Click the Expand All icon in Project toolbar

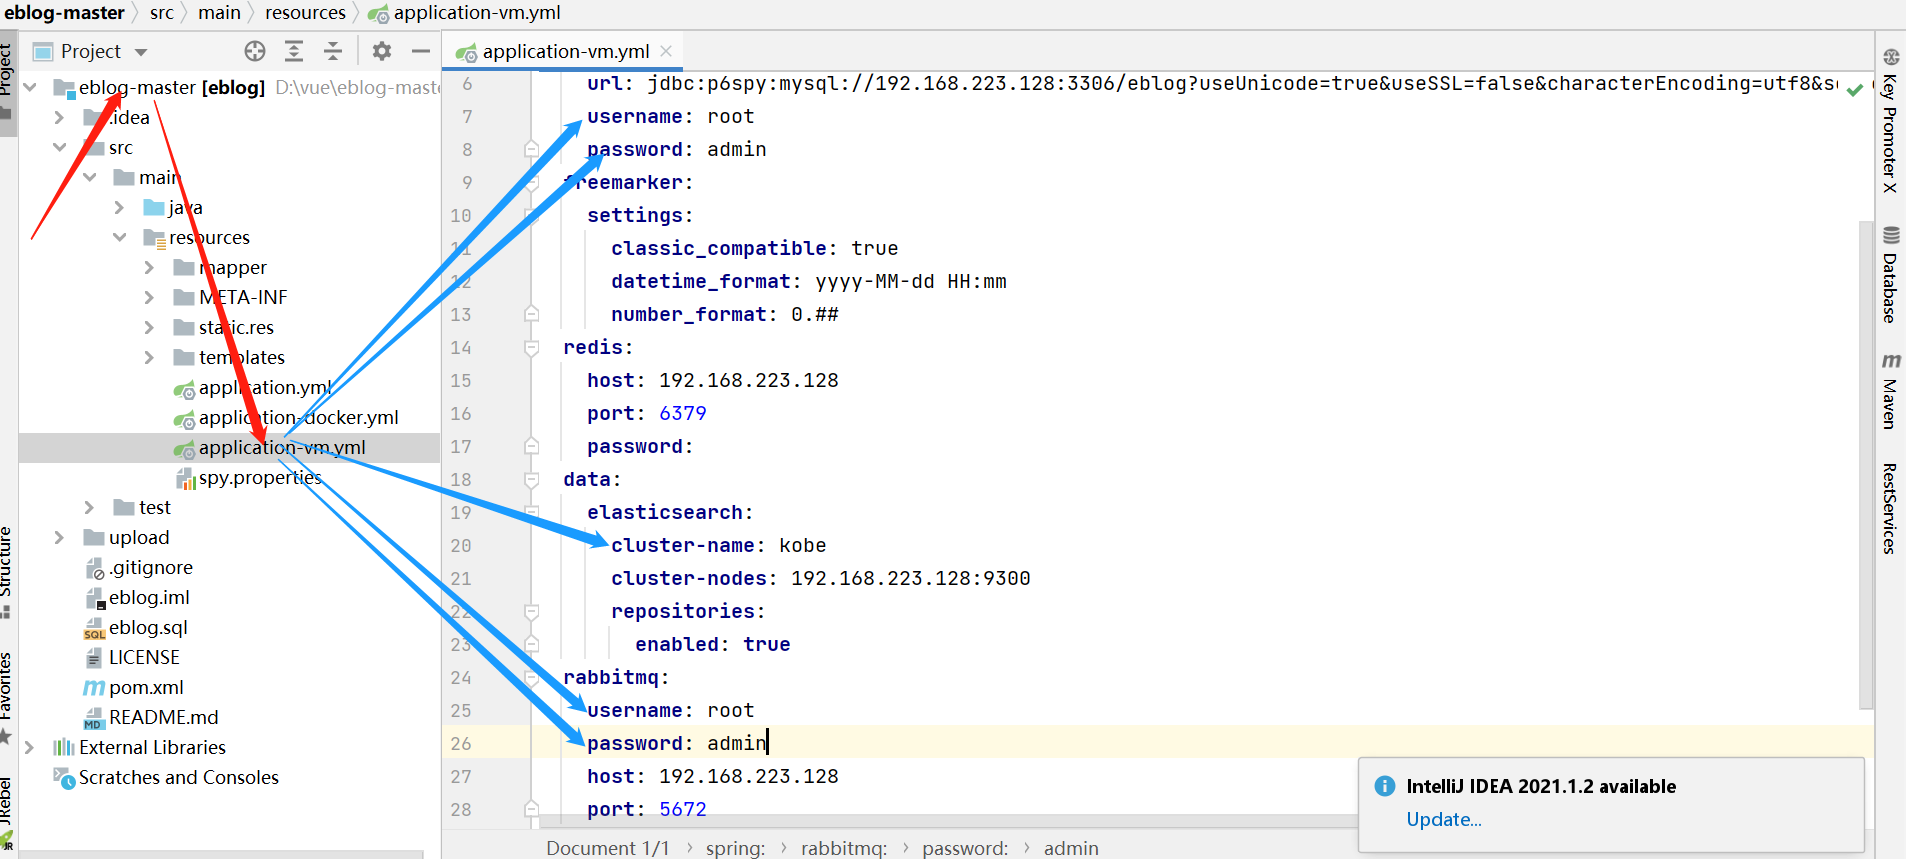pos(294,51)
